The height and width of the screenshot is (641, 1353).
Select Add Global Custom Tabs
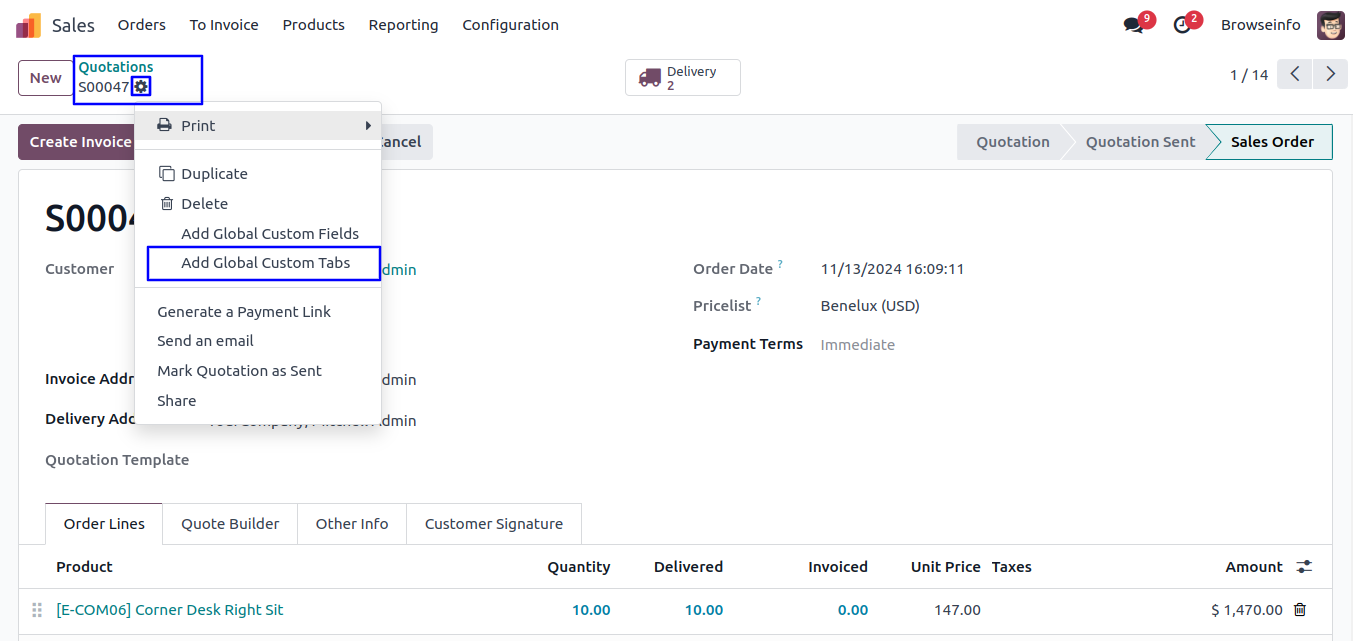click(265, 263)
